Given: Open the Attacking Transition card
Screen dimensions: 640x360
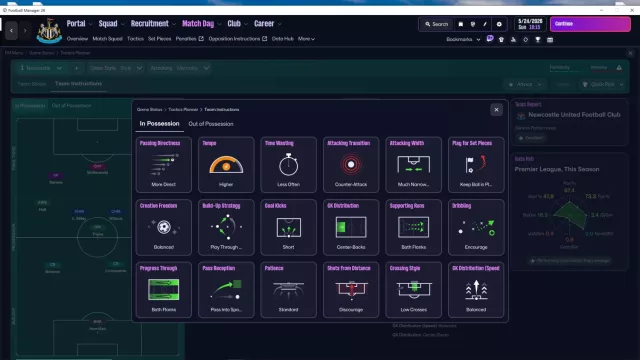Looking at the screenshot, I should pyautogui.click(x=351, y=164).
